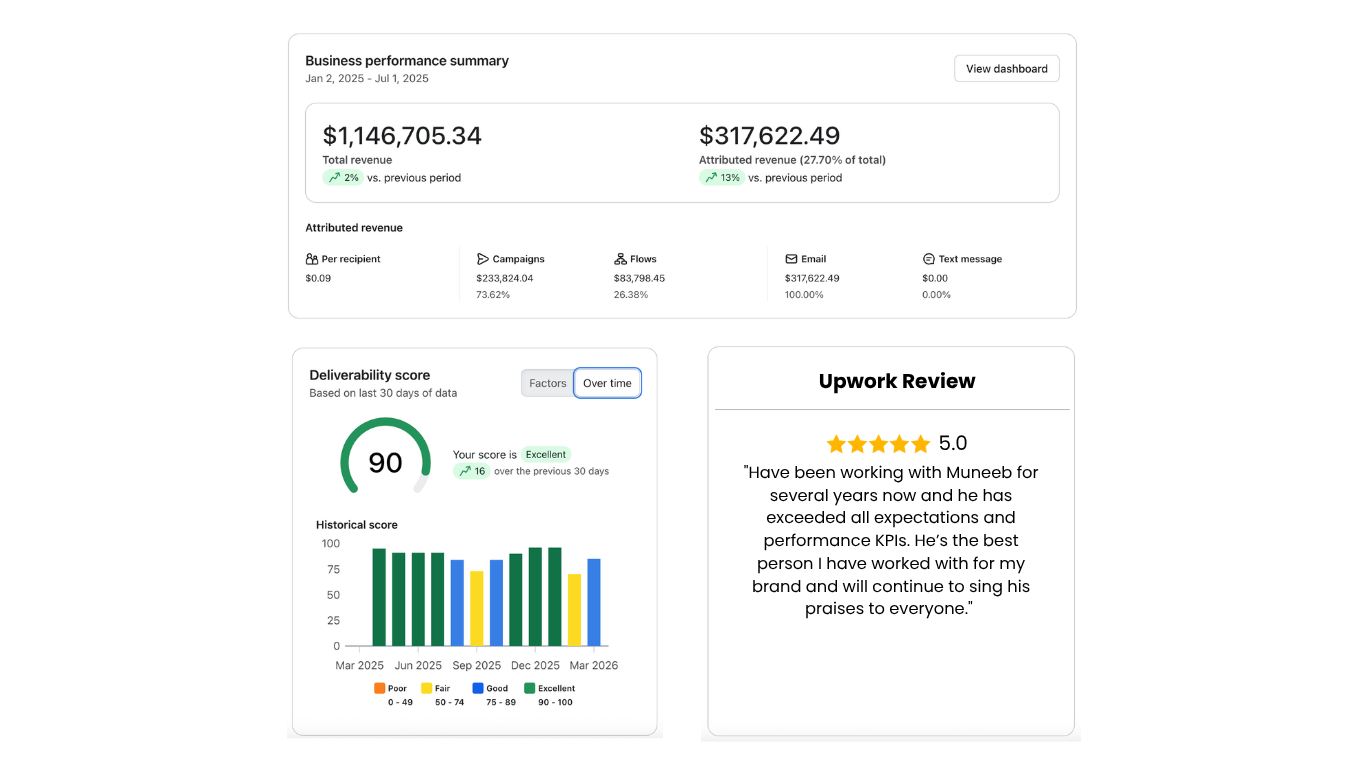Click the orange Poor legend swatch
This screenshot has width=1366, height=768.
click(379, 688)
